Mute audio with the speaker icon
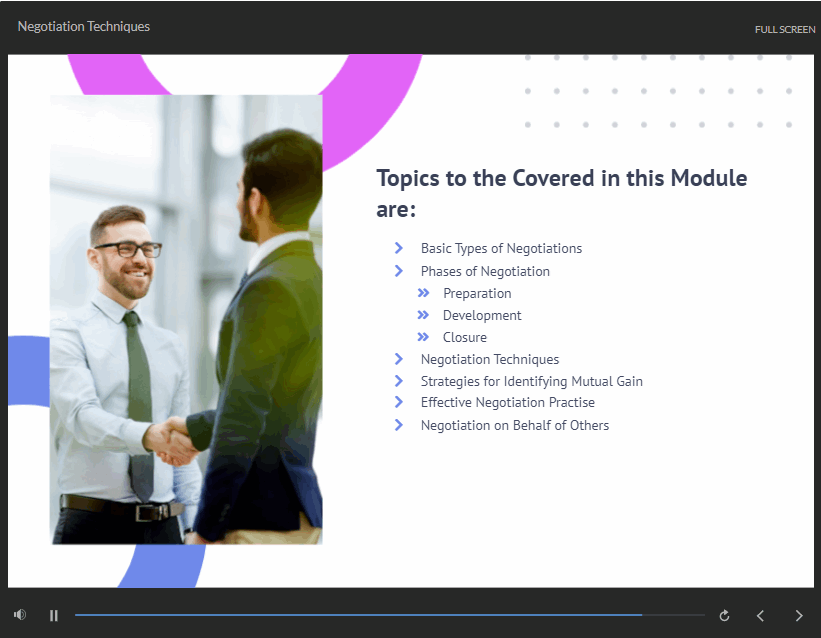The height and width of the screenshot is (638, 821). pos(20,614)
